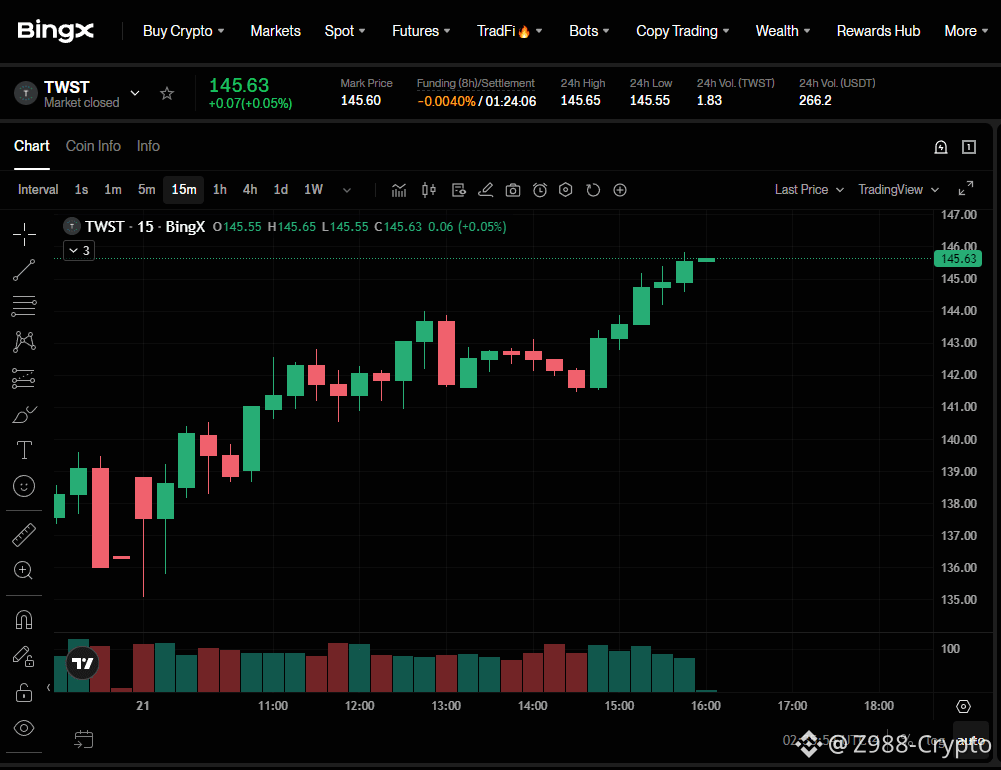Expand the Spot menu
Image resolution: width=1001 pixels, height=770 pixels.
coord(345,31)
